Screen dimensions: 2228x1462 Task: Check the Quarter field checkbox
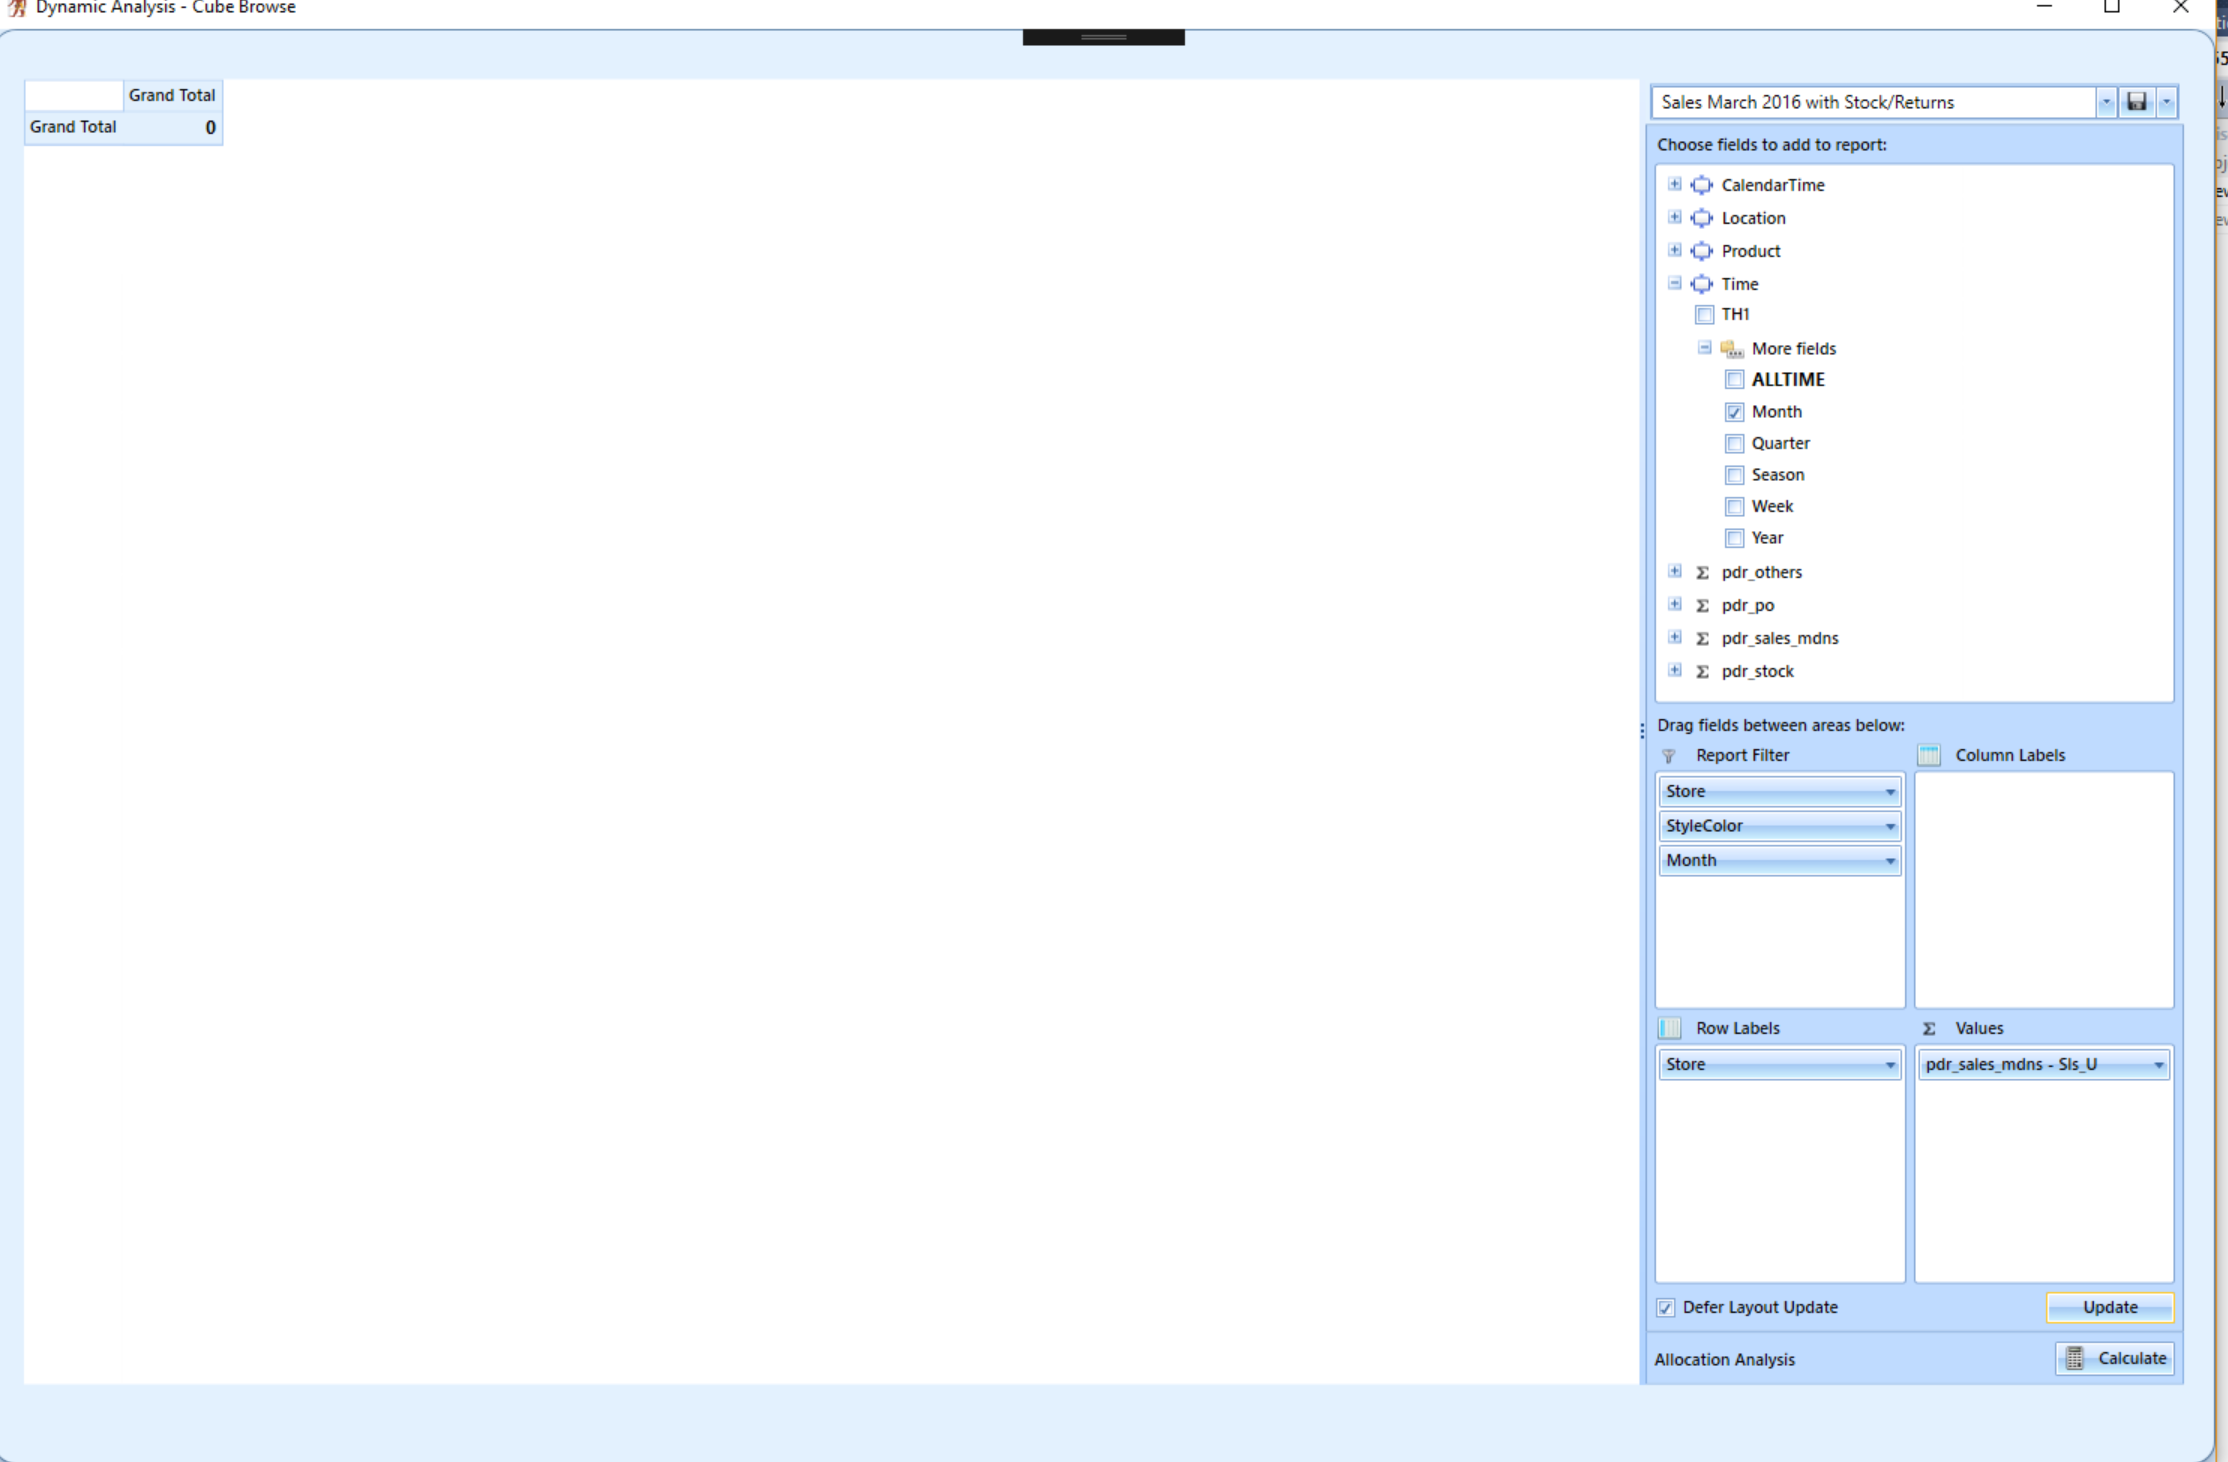pos(1734,444)
